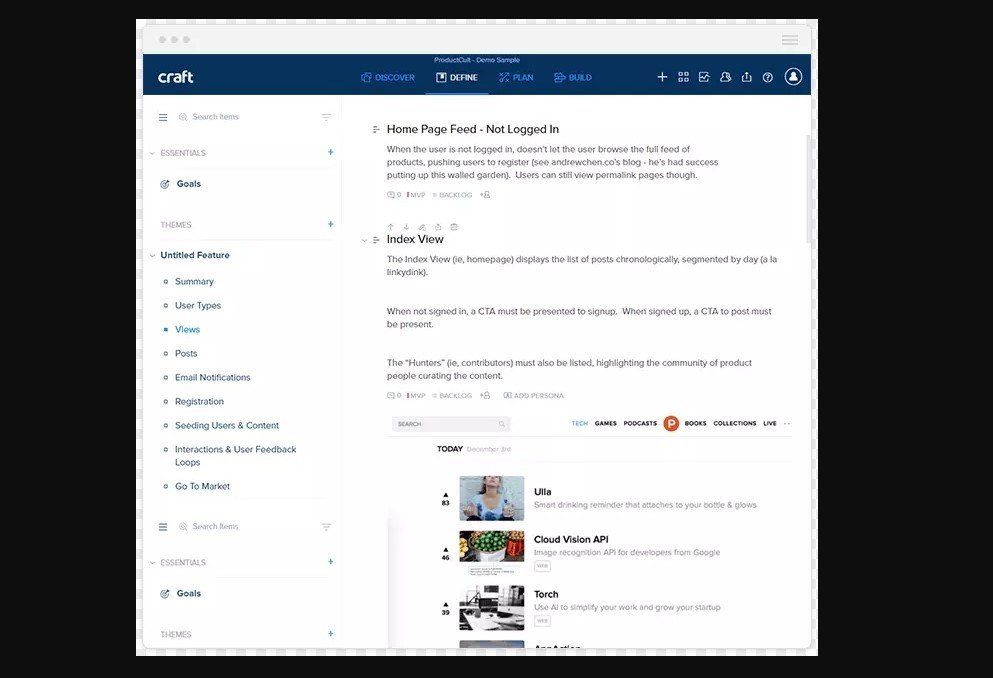Click the Goals target icon under first Essentials
Screen dimensions: 993x678
165,184
